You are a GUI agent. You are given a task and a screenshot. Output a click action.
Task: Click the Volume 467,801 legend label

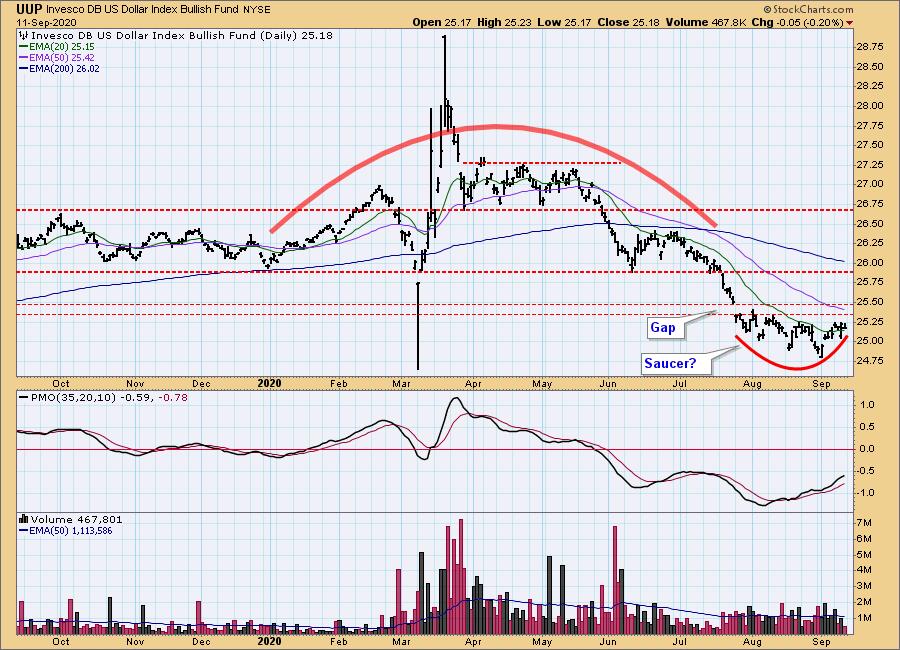tap(76, 520)
